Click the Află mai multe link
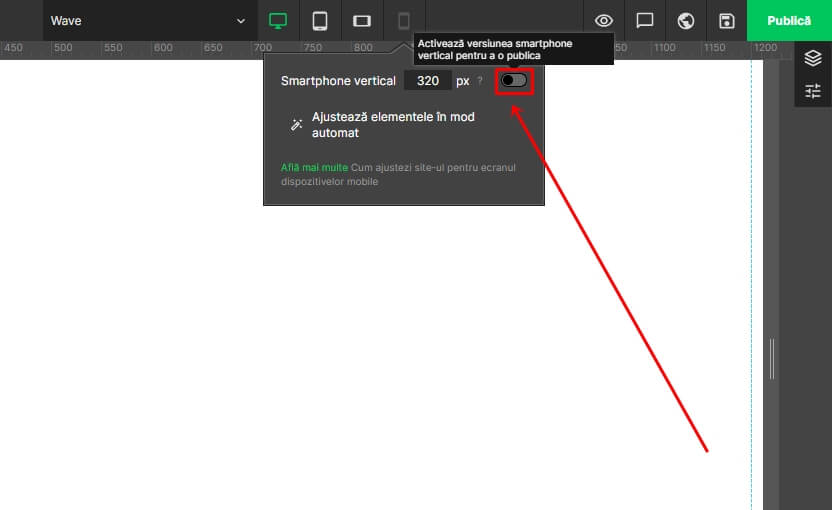 [x=314, y=168]
